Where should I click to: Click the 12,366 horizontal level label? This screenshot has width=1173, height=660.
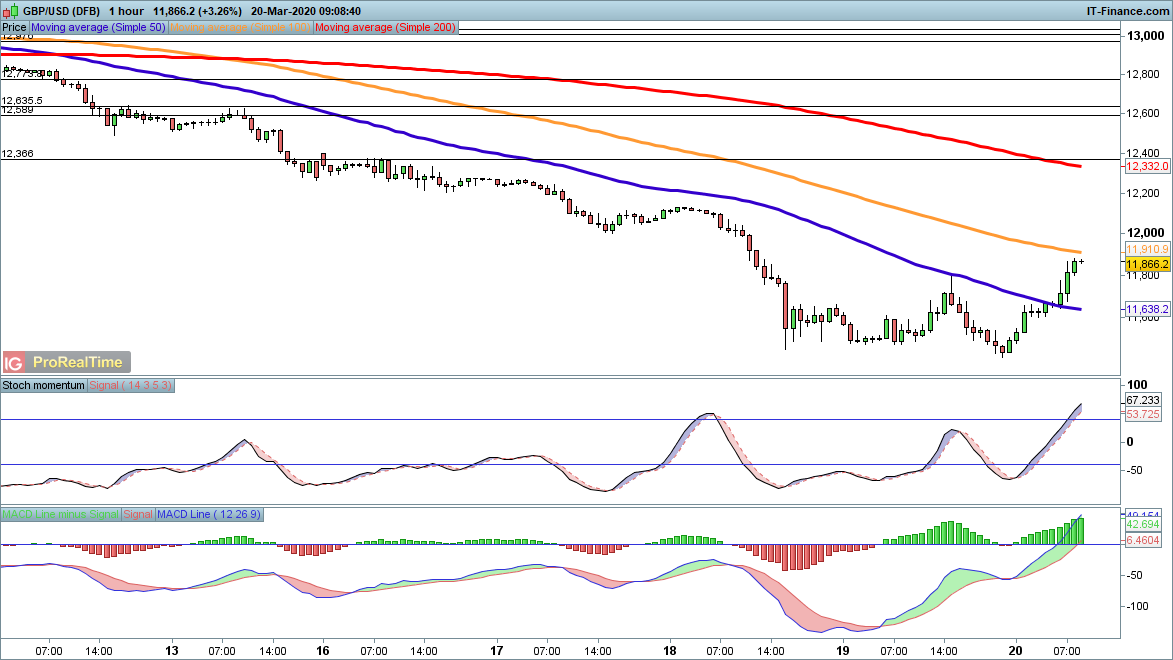17,153
